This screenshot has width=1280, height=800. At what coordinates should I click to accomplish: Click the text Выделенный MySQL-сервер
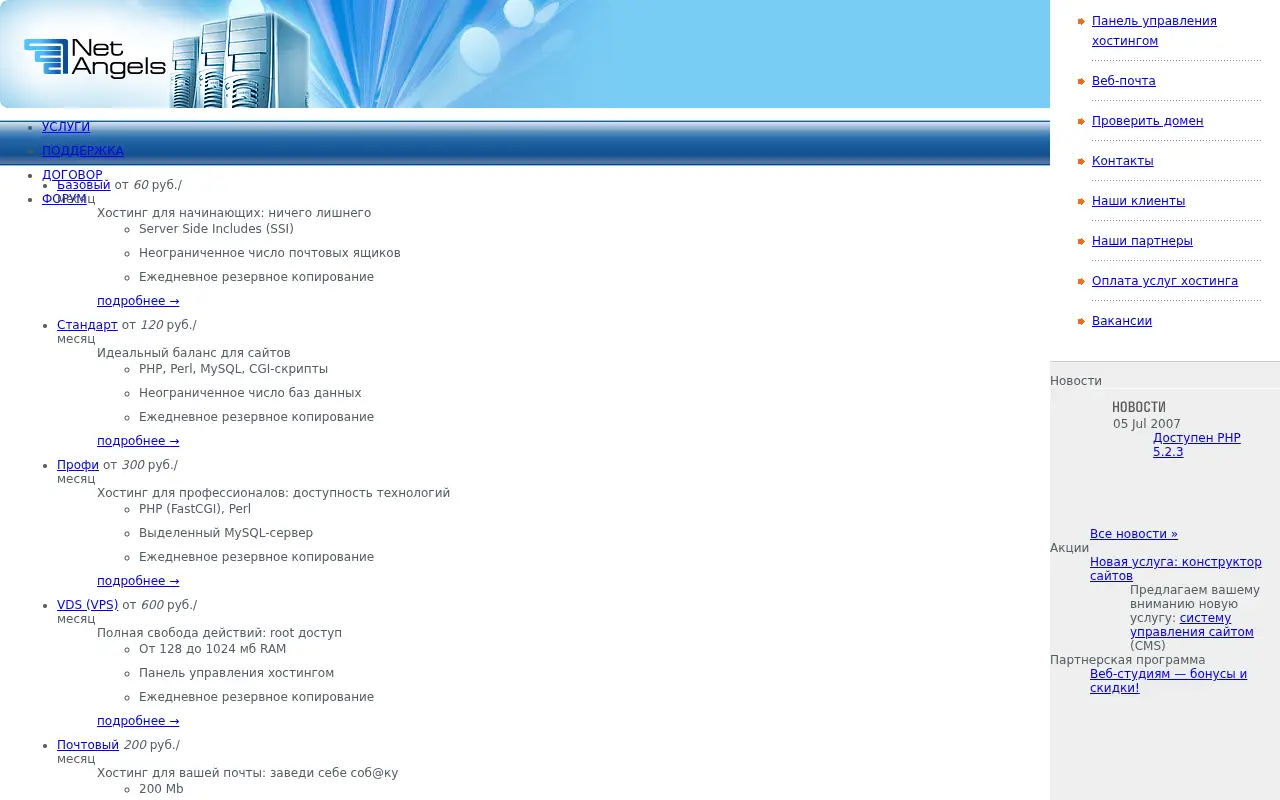[x=226, y=533]
